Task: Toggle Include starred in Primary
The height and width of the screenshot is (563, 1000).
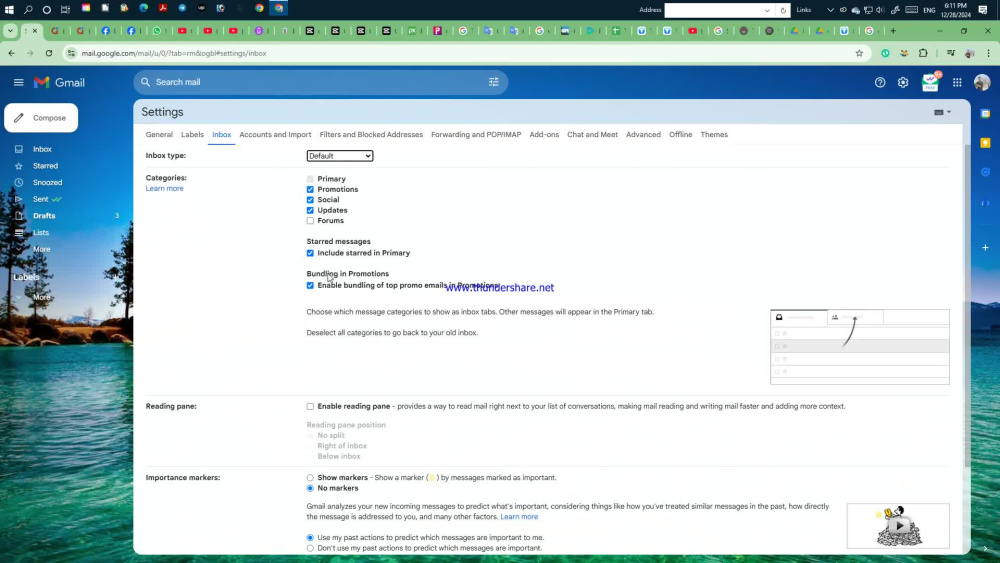Action: coord(310,253)
